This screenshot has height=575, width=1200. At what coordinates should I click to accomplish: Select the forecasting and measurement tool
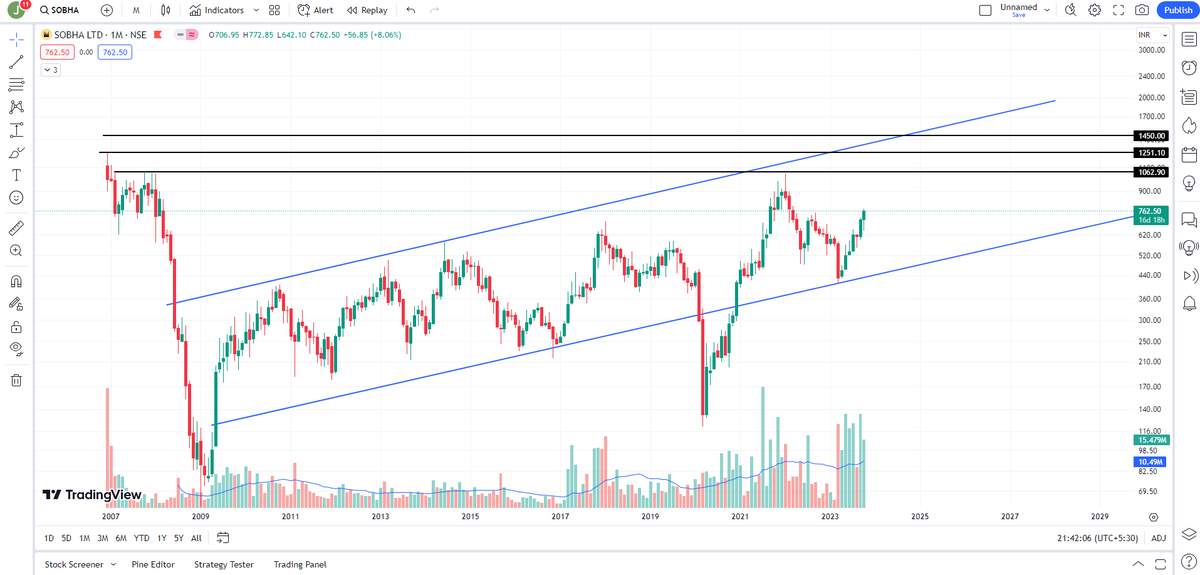point(16,130)
